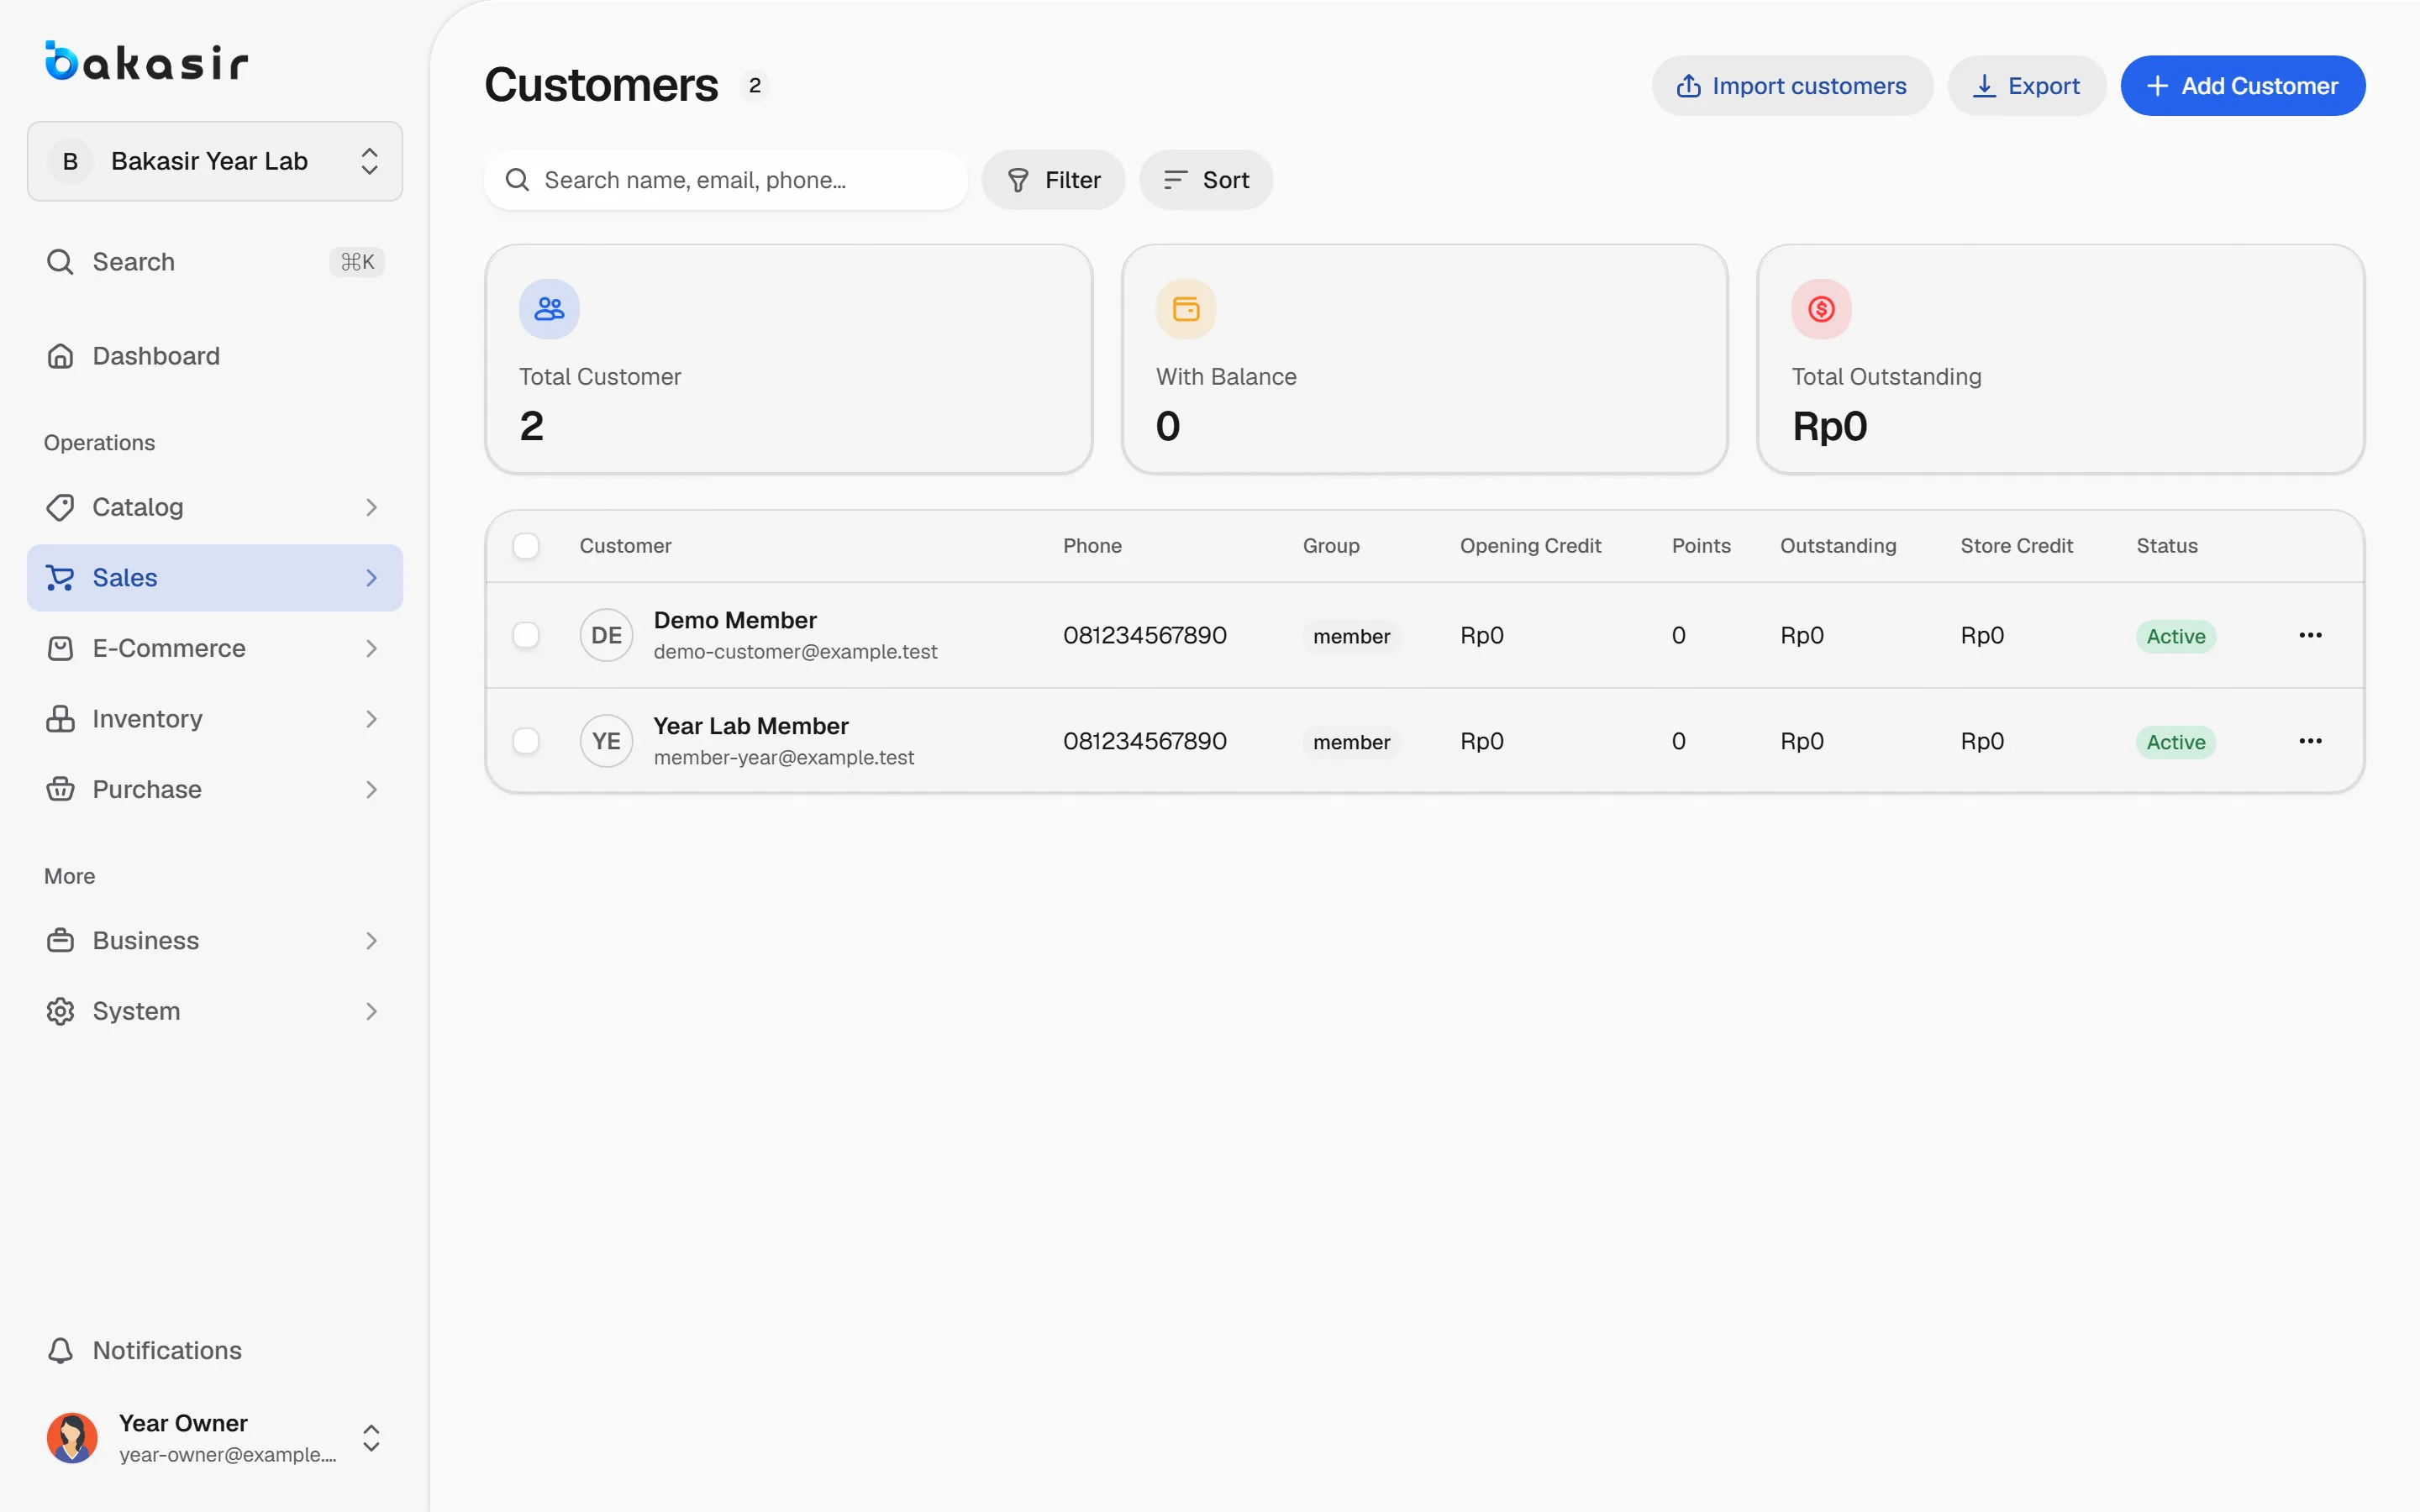Click the DE avatar of Demo Member

(606, 635)
